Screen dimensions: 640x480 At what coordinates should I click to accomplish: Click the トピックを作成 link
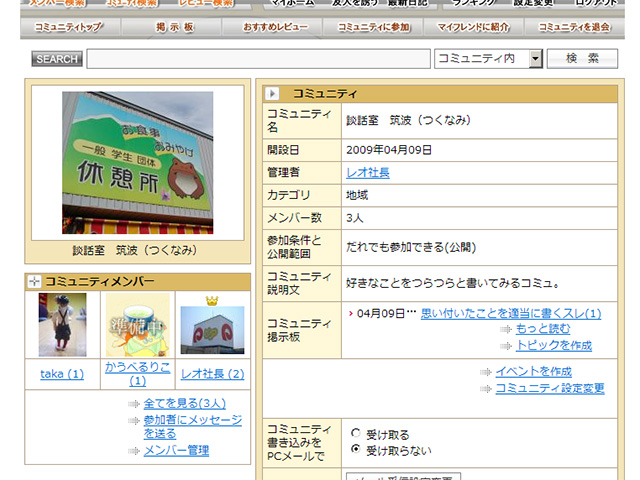click(x=554, y=346)
